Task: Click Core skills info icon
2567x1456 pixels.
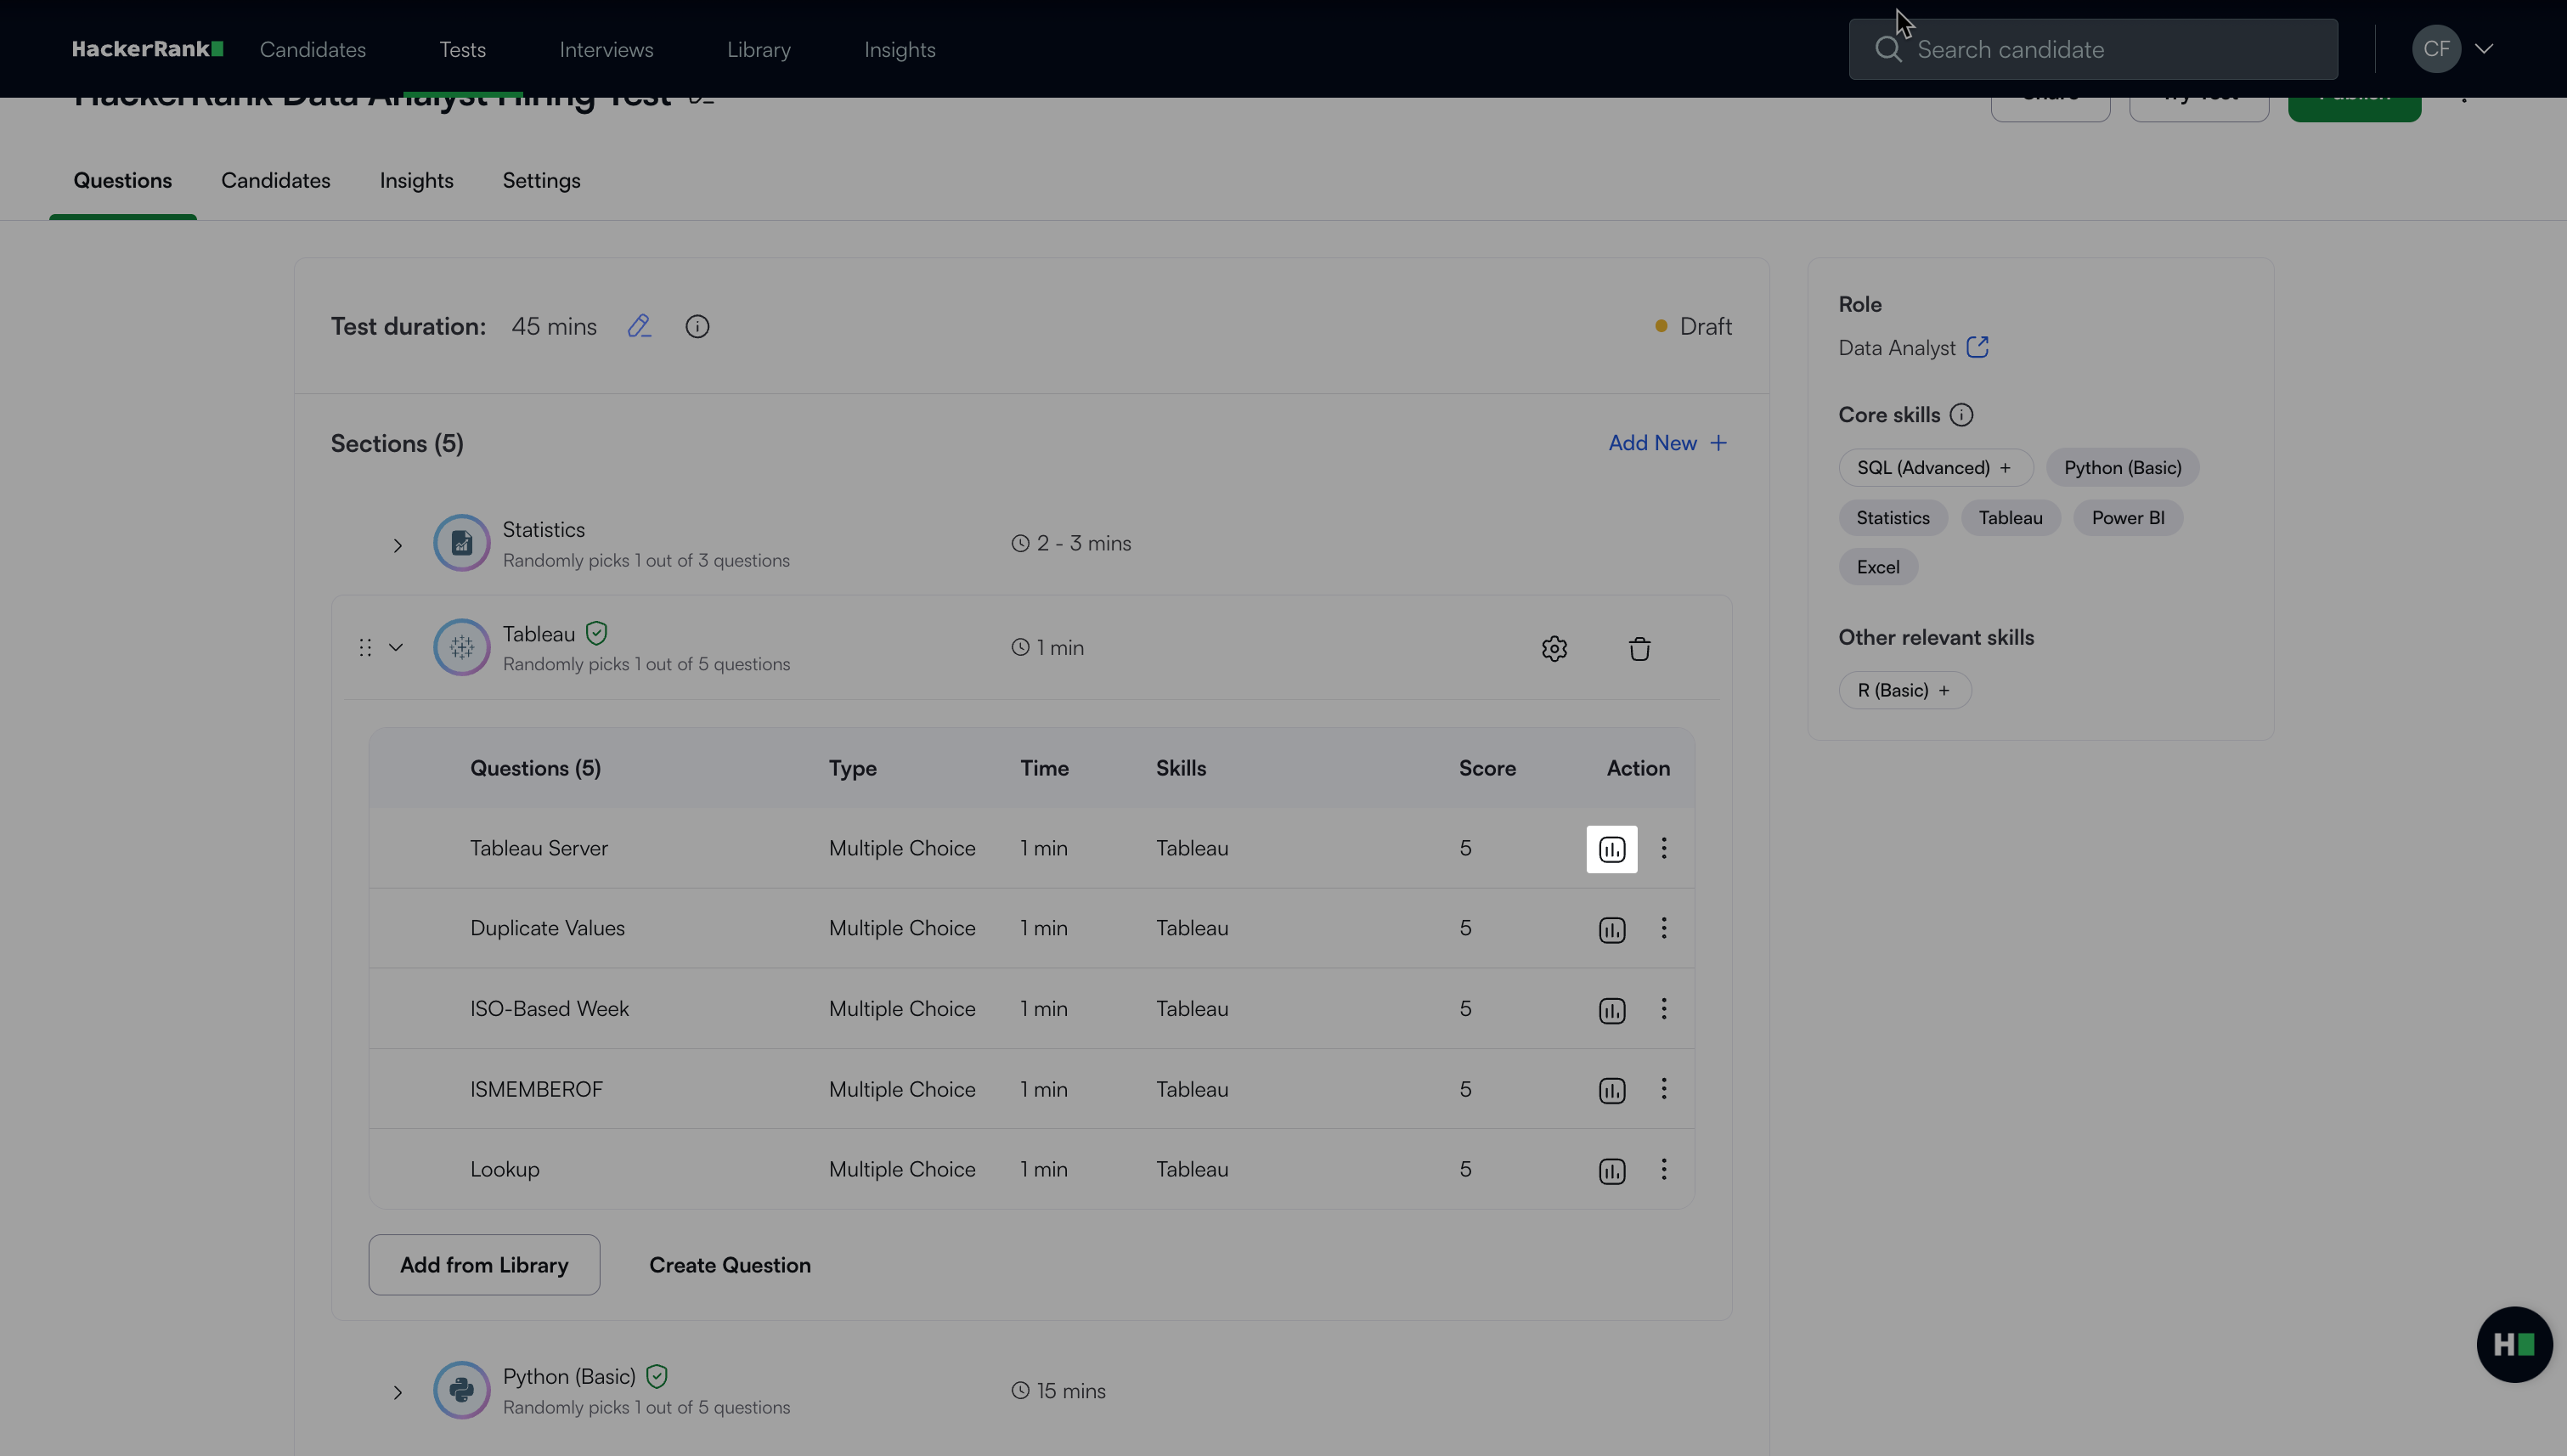Action: [x=1961, y=414]
